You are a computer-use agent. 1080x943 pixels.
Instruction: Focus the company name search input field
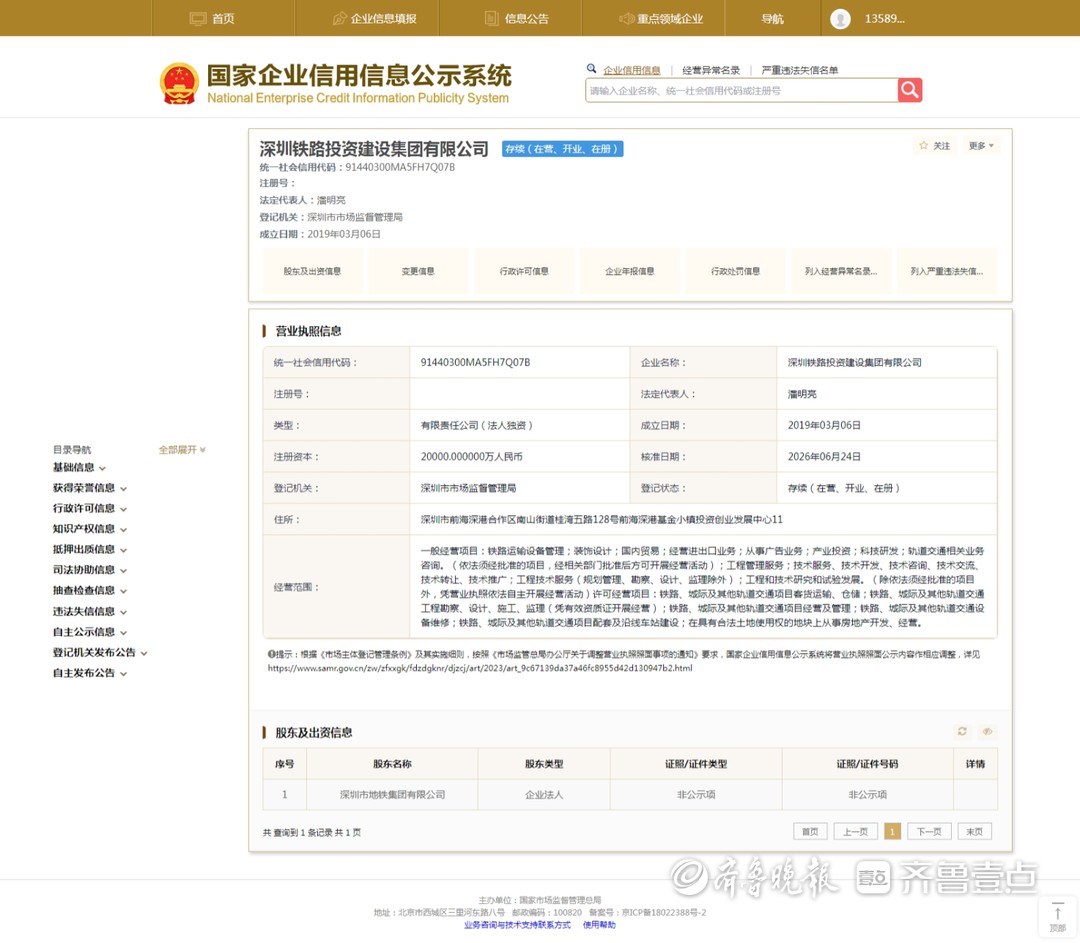click(x=742, y=90)
